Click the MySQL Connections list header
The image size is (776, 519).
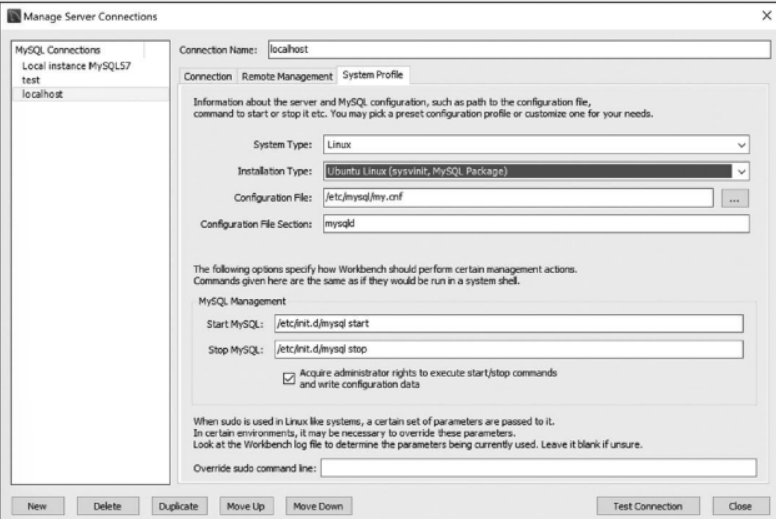point(57,50)
